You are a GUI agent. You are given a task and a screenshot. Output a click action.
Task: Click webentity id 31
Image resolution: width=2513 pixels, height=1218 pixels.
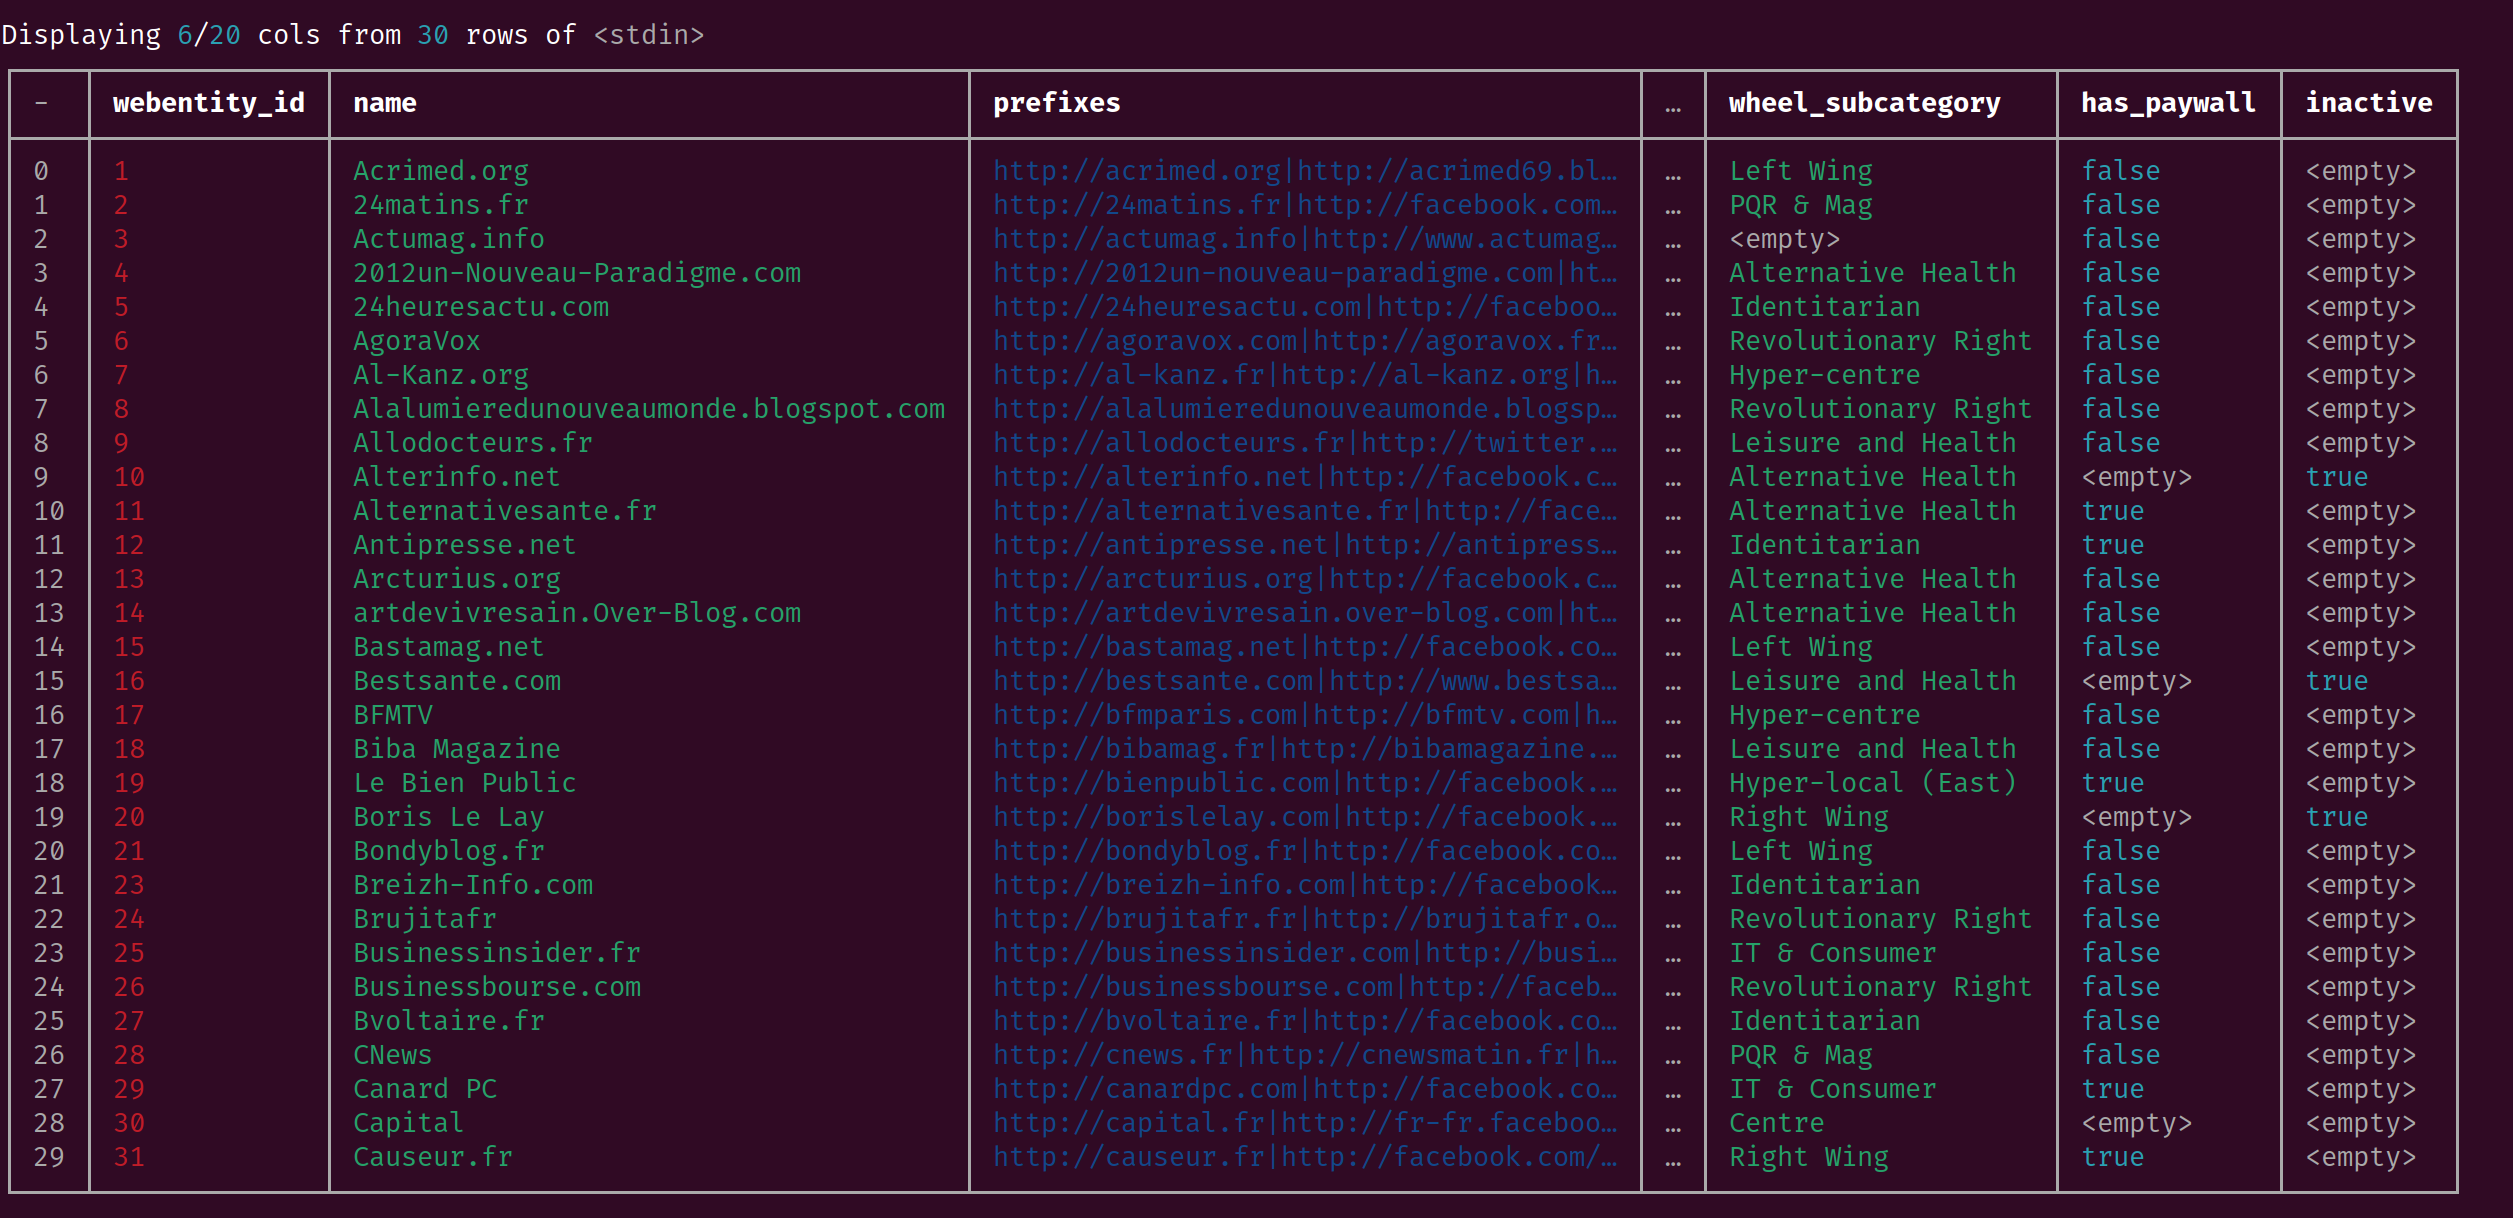(129, 1157)
